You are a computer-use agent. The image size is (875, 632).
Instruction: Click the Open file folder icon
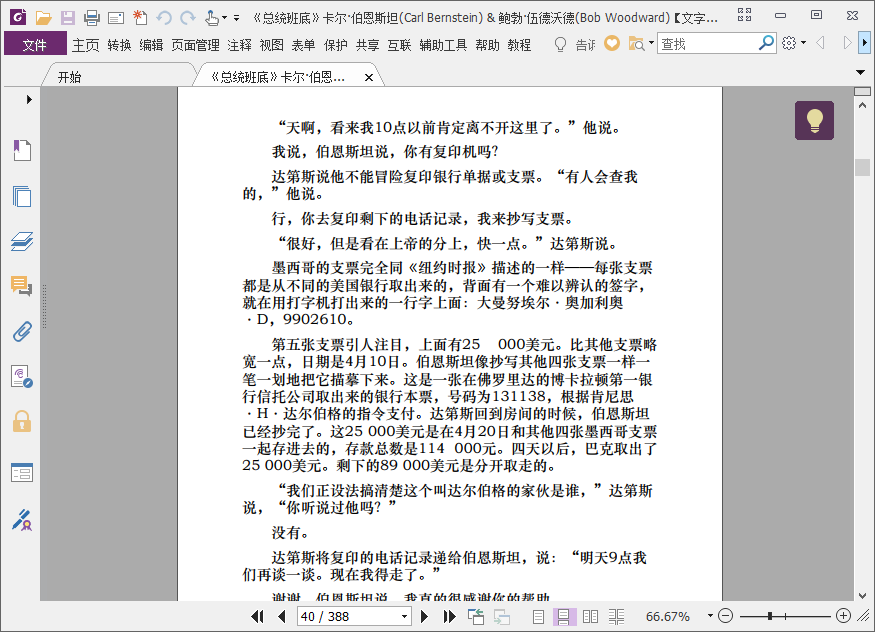tap(43, 18)
